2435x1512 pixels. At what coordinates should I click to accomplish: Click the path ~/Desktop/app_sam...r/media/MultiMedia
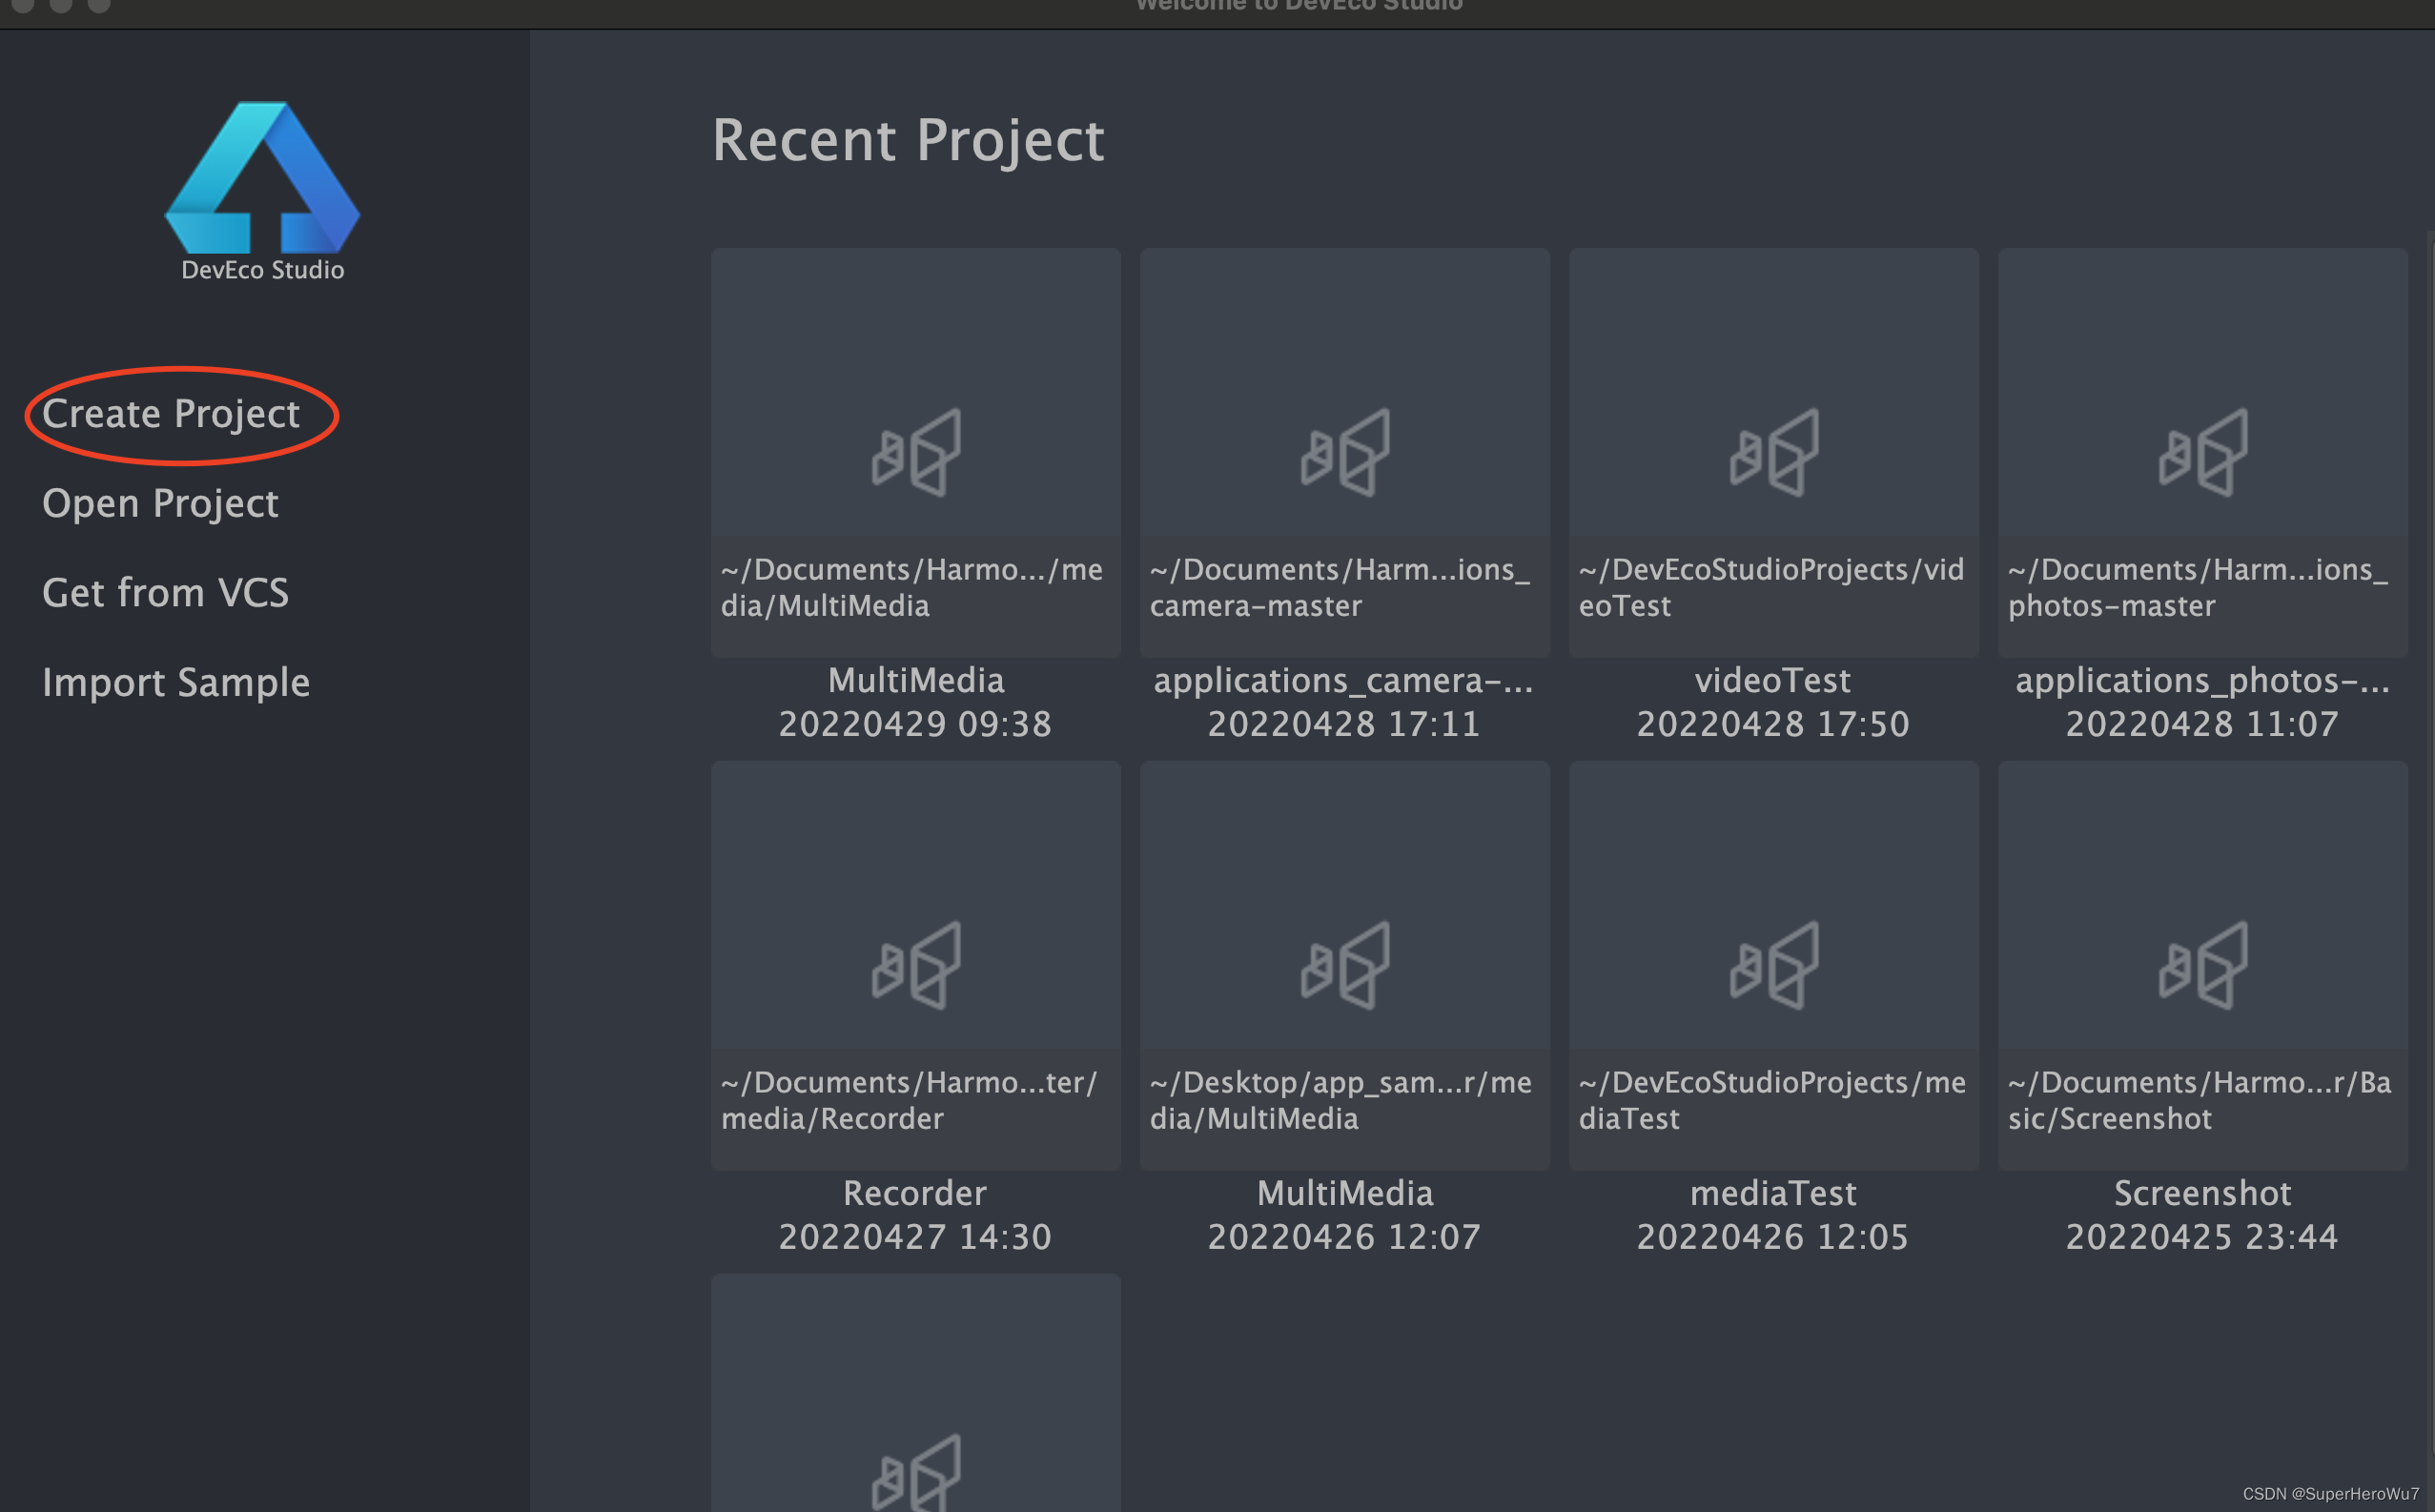(x=1341, y=1100)
